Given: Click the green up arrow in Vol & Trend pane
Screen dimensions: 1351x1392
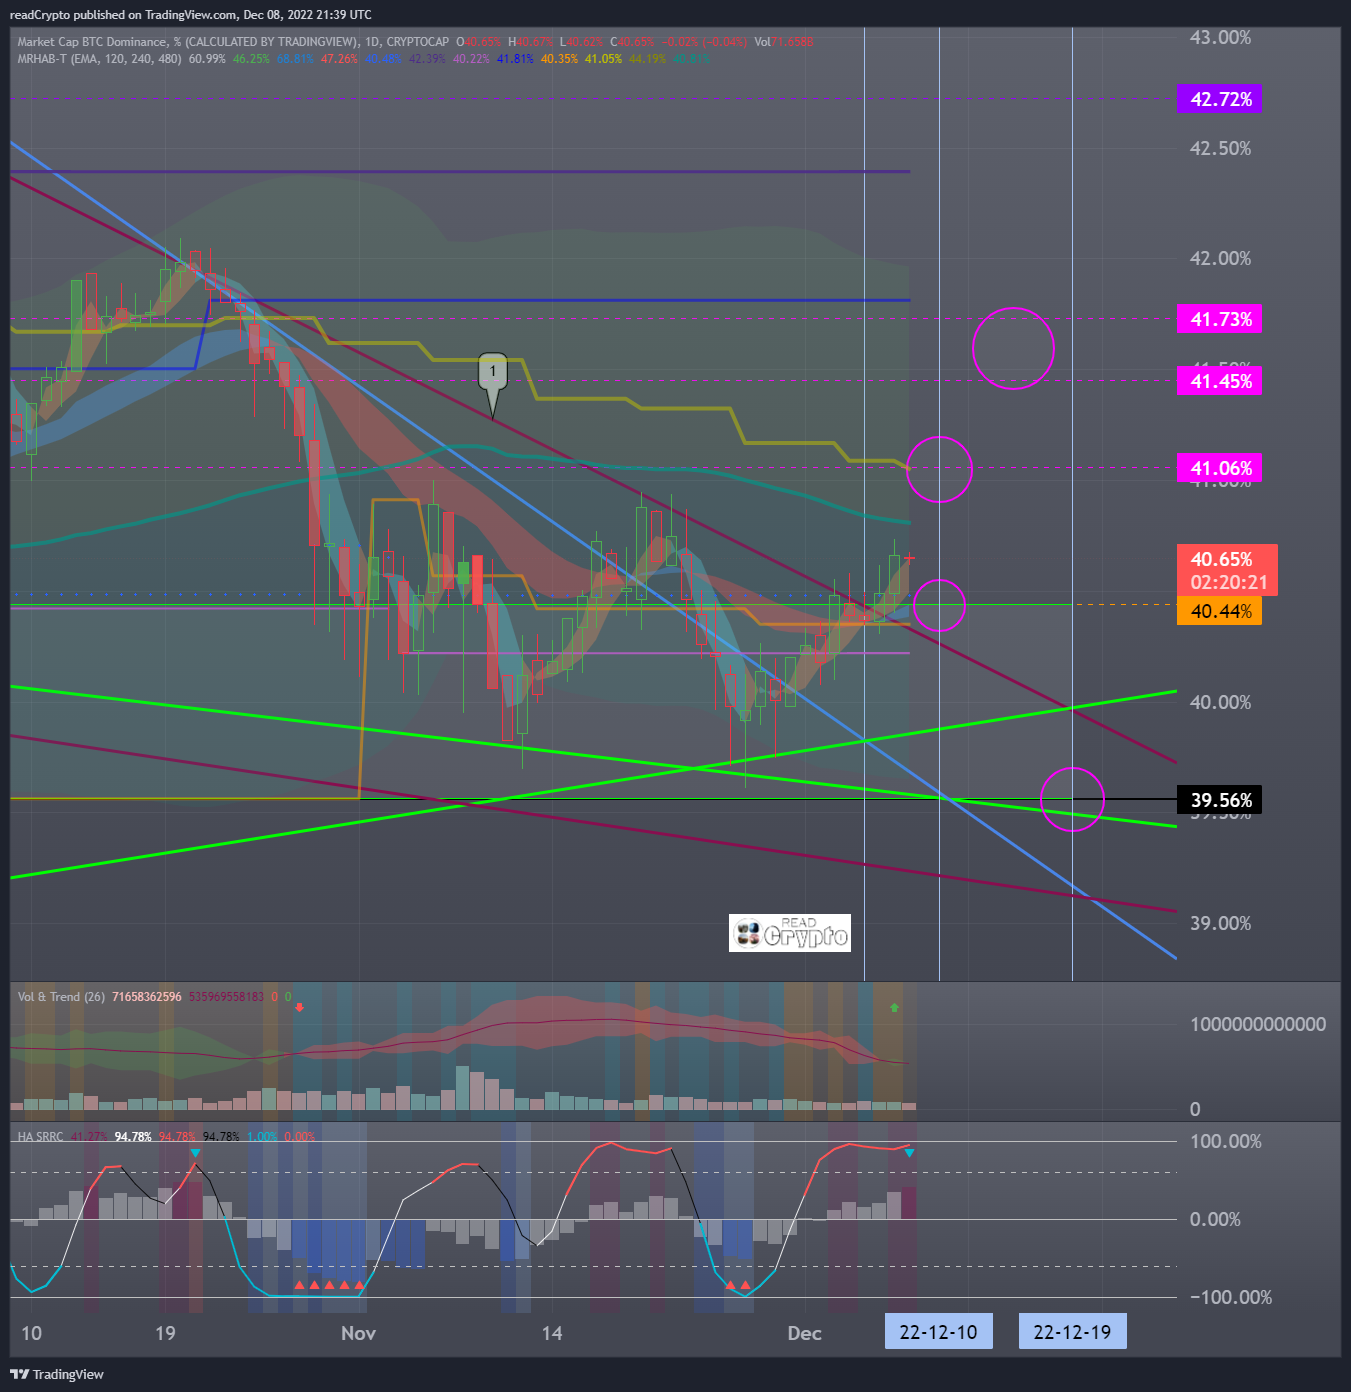Looking at the screenshot, I should (x=894, y=1008).
